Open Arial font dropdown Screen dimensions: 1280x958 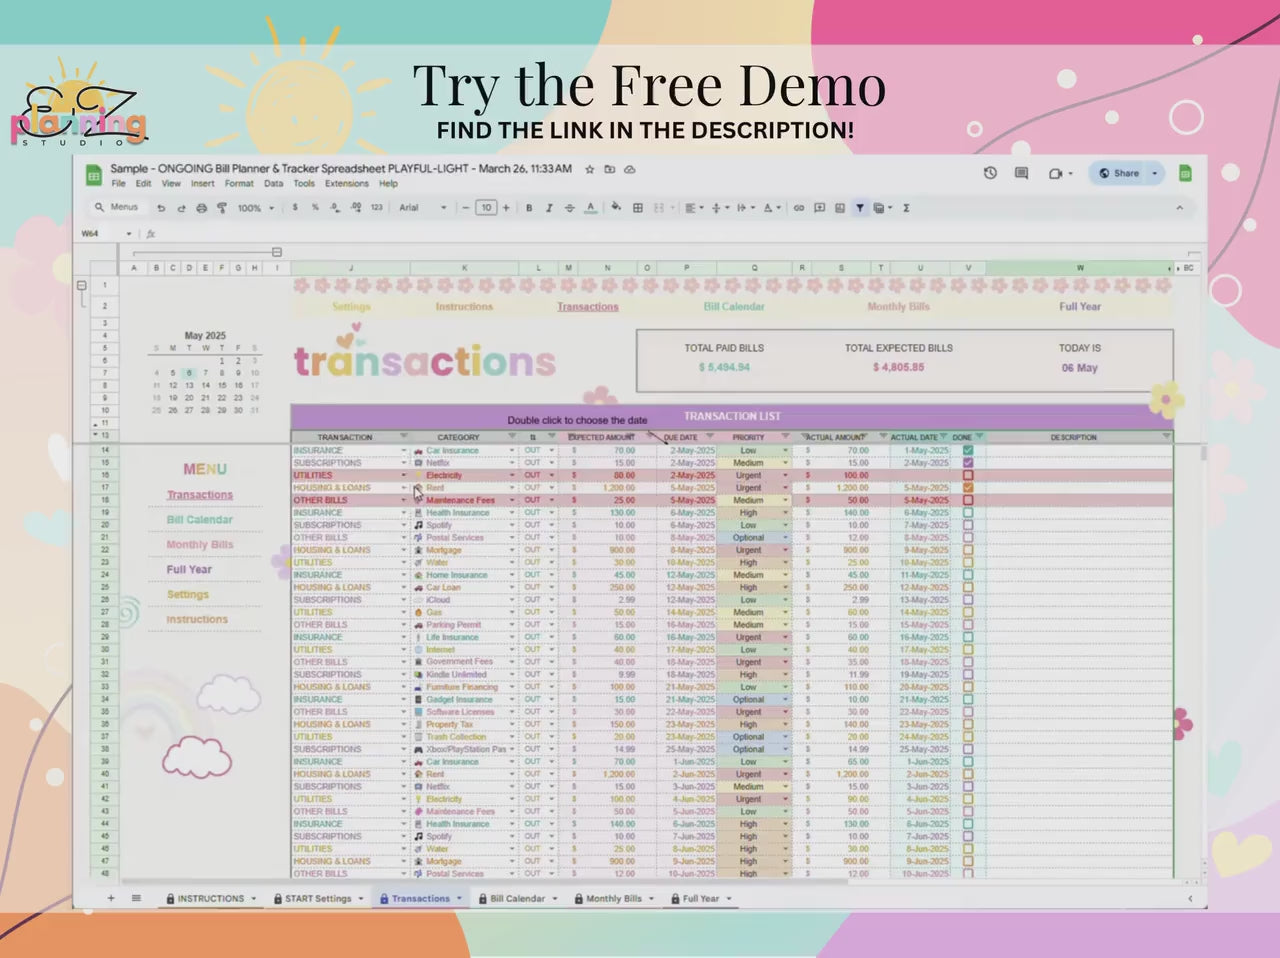[423, 208]
